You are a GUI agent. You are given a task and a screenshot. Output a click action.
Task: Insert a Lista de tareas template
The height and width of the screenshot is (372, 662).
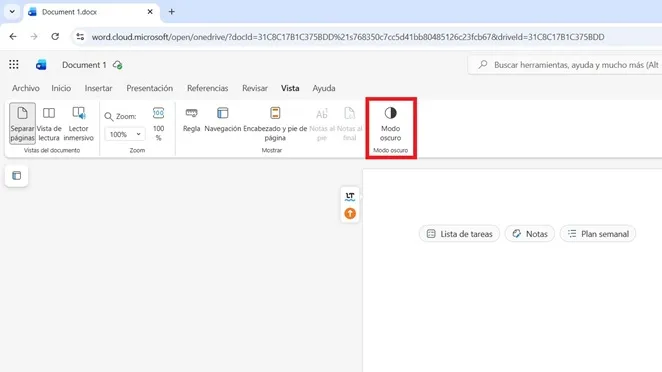point(459,234)
